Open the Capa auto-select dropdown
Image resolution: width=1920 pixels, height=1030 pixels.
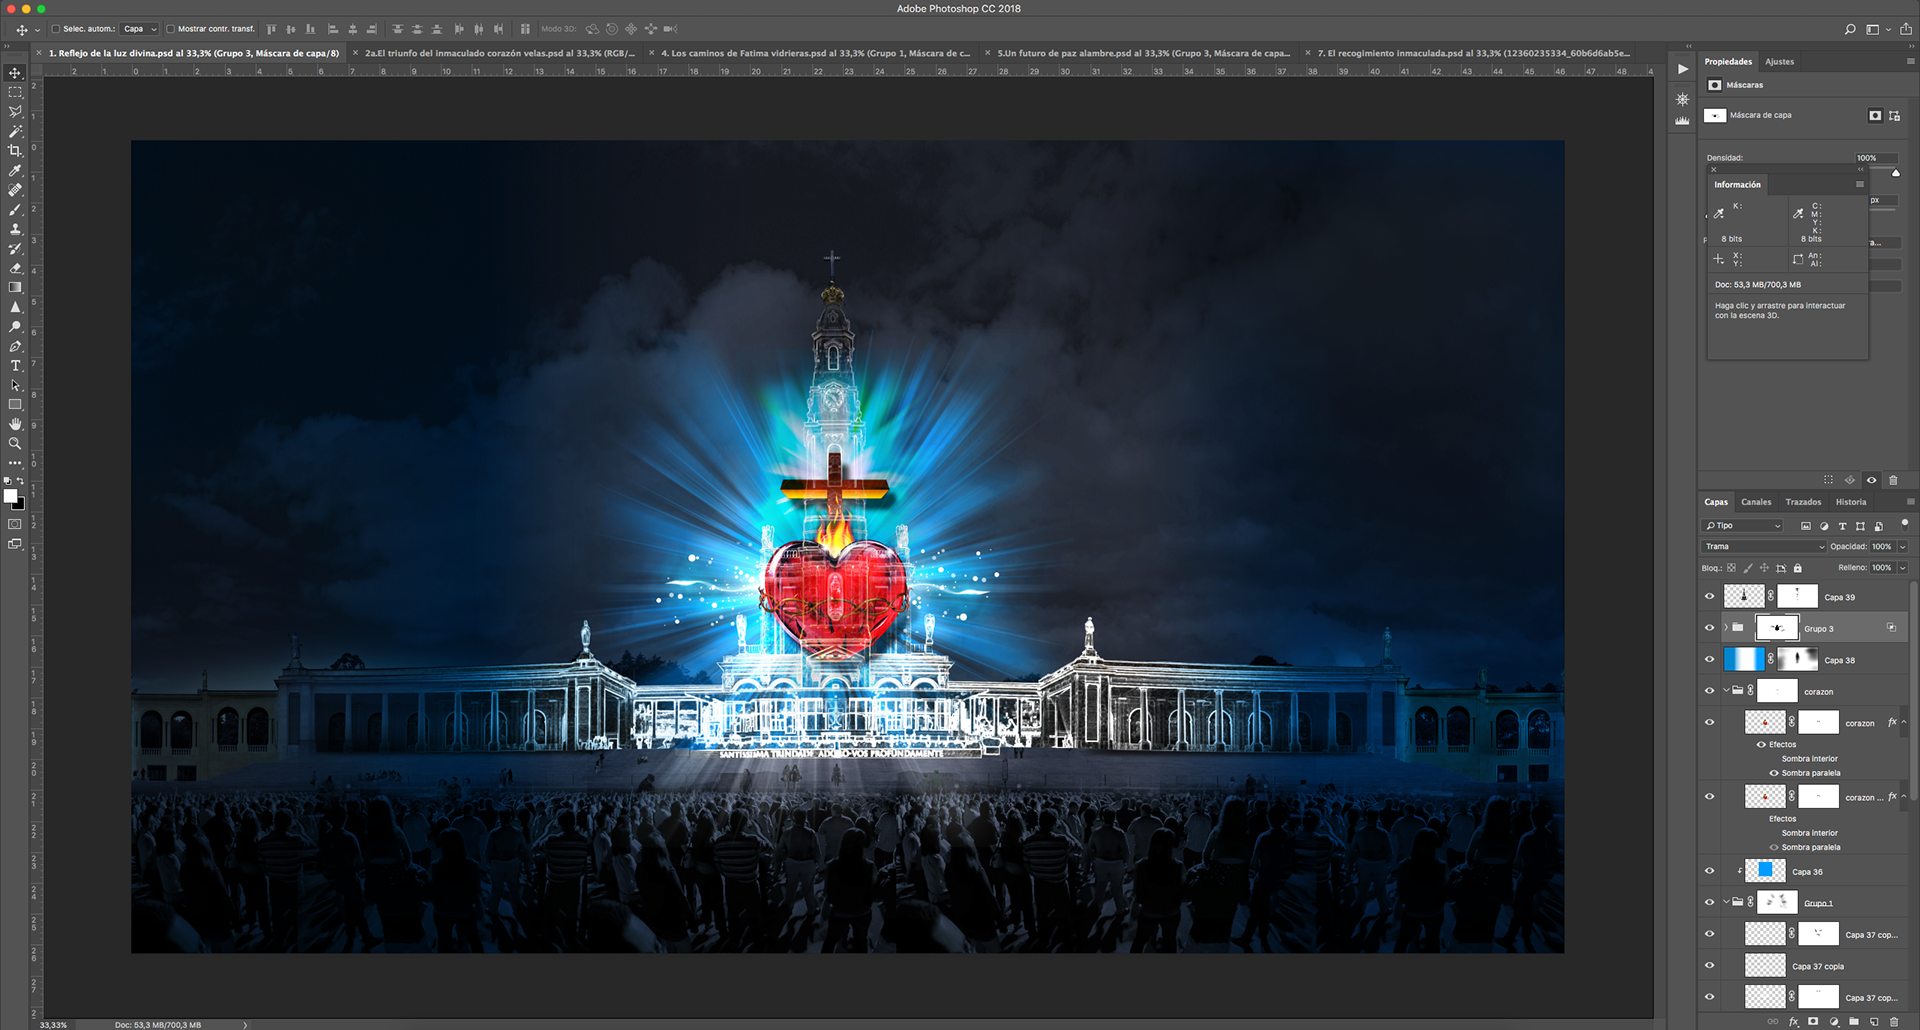pos(139,29)
